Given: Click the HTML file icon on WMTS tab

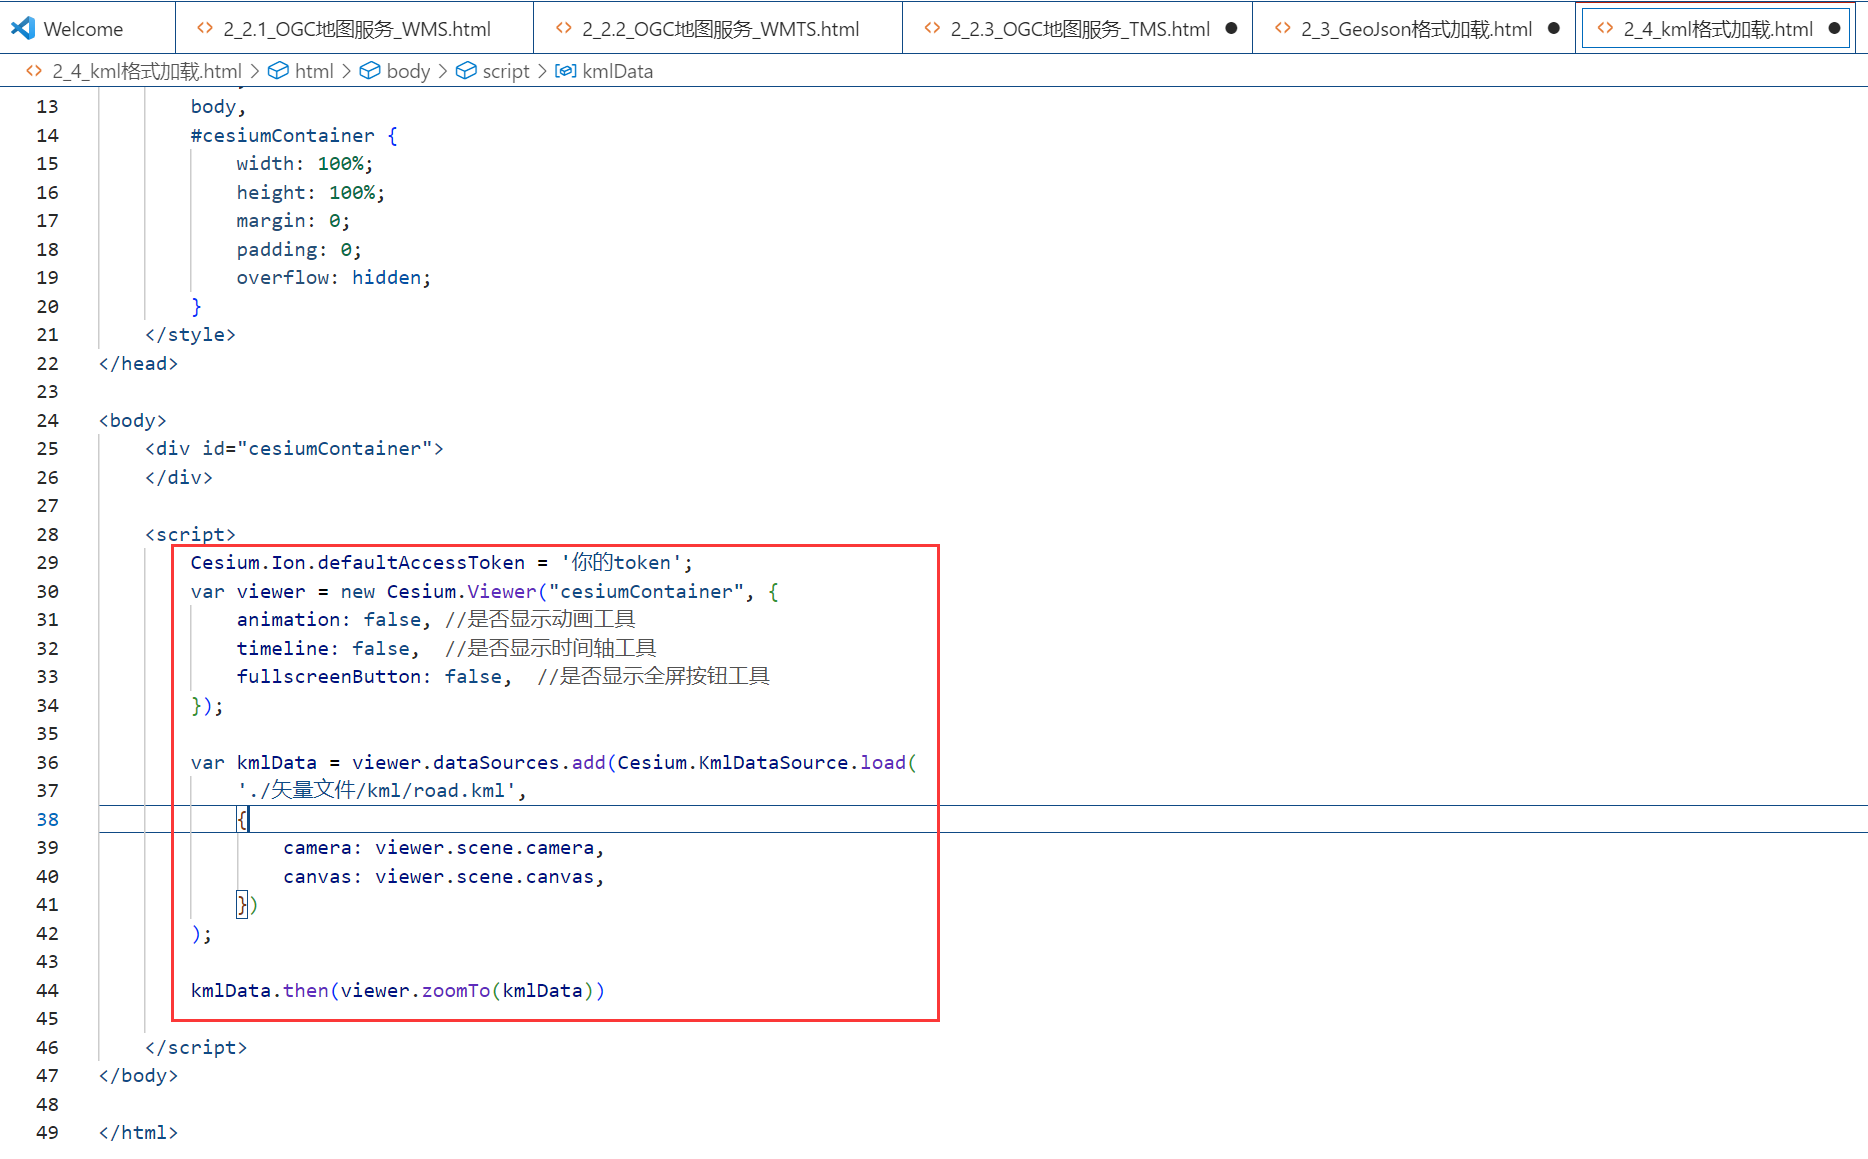Looking at the screenshot, I should (x=564, y=28).
